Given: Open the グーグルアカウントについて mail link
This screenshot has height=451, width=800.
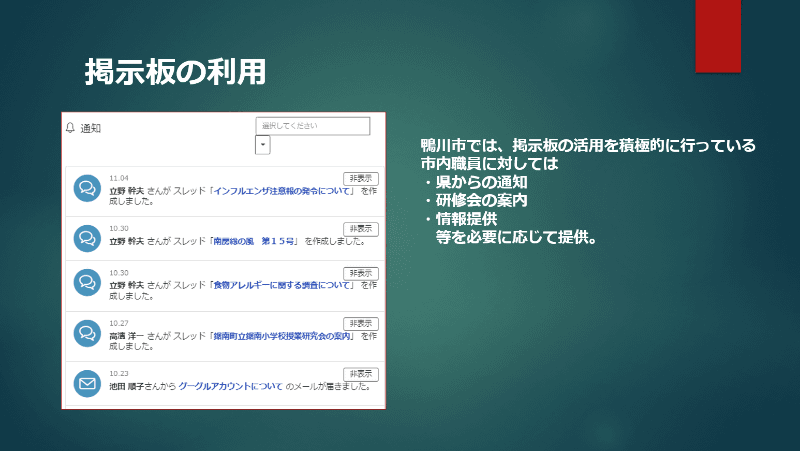Looking at the screenshot, I should pyautogui.click(x=230, y=386).
